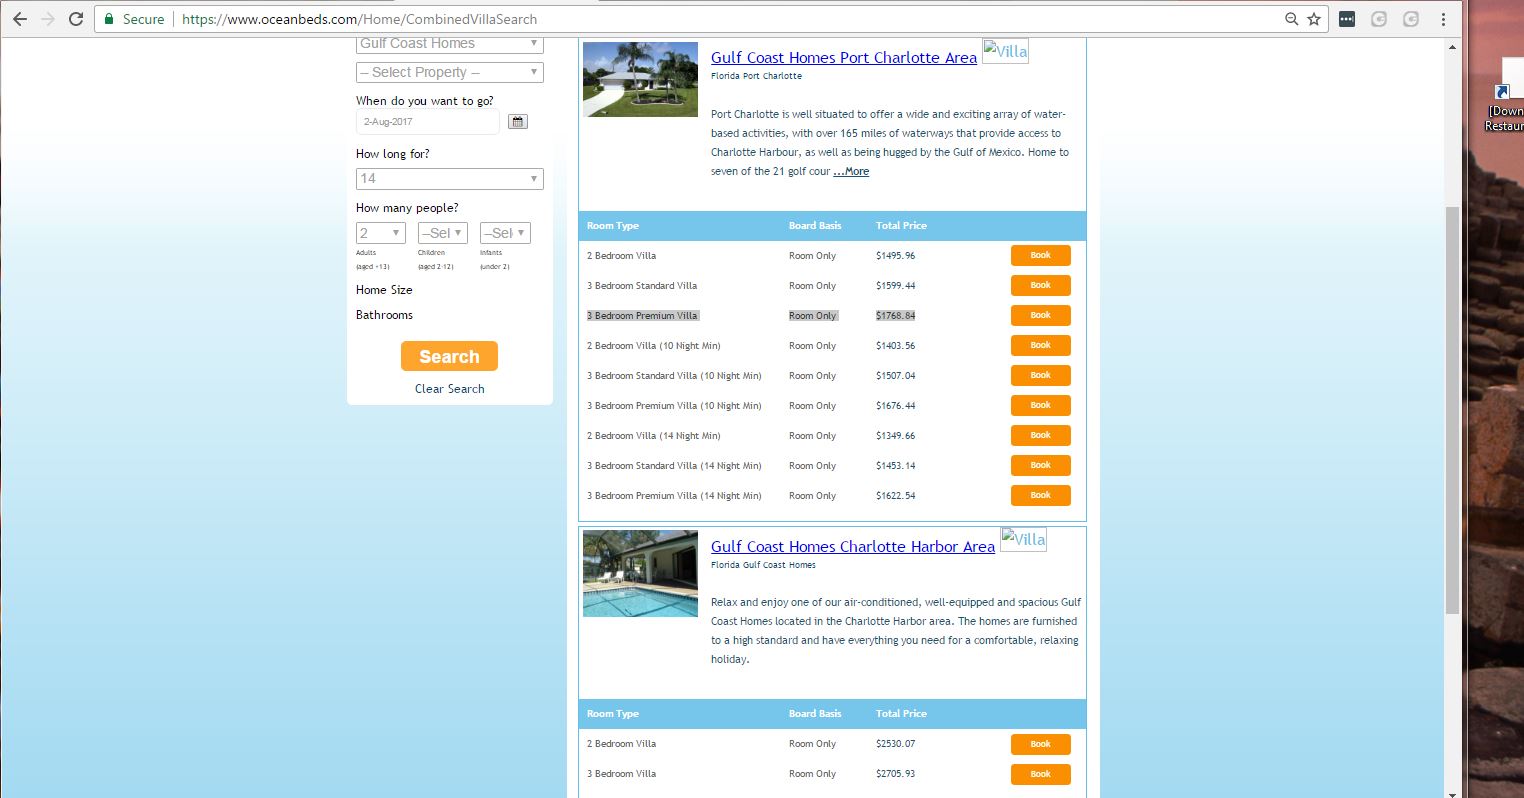Open the Gulf Coast Homes dropdown
This screenshot has width=1524, height=798.
(450, 44)
